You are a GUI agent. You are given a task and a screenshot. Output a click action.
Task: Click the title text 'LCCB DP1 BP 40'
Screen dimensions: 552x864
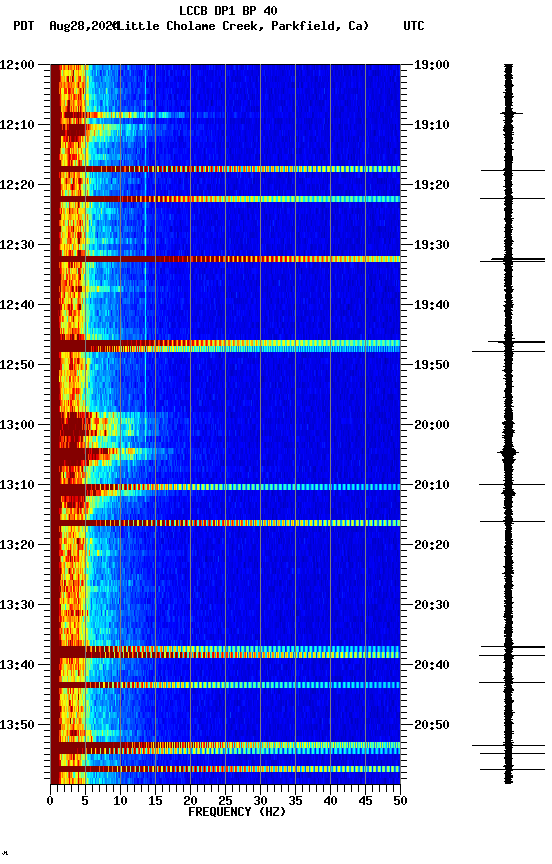[x=228, y=11]
